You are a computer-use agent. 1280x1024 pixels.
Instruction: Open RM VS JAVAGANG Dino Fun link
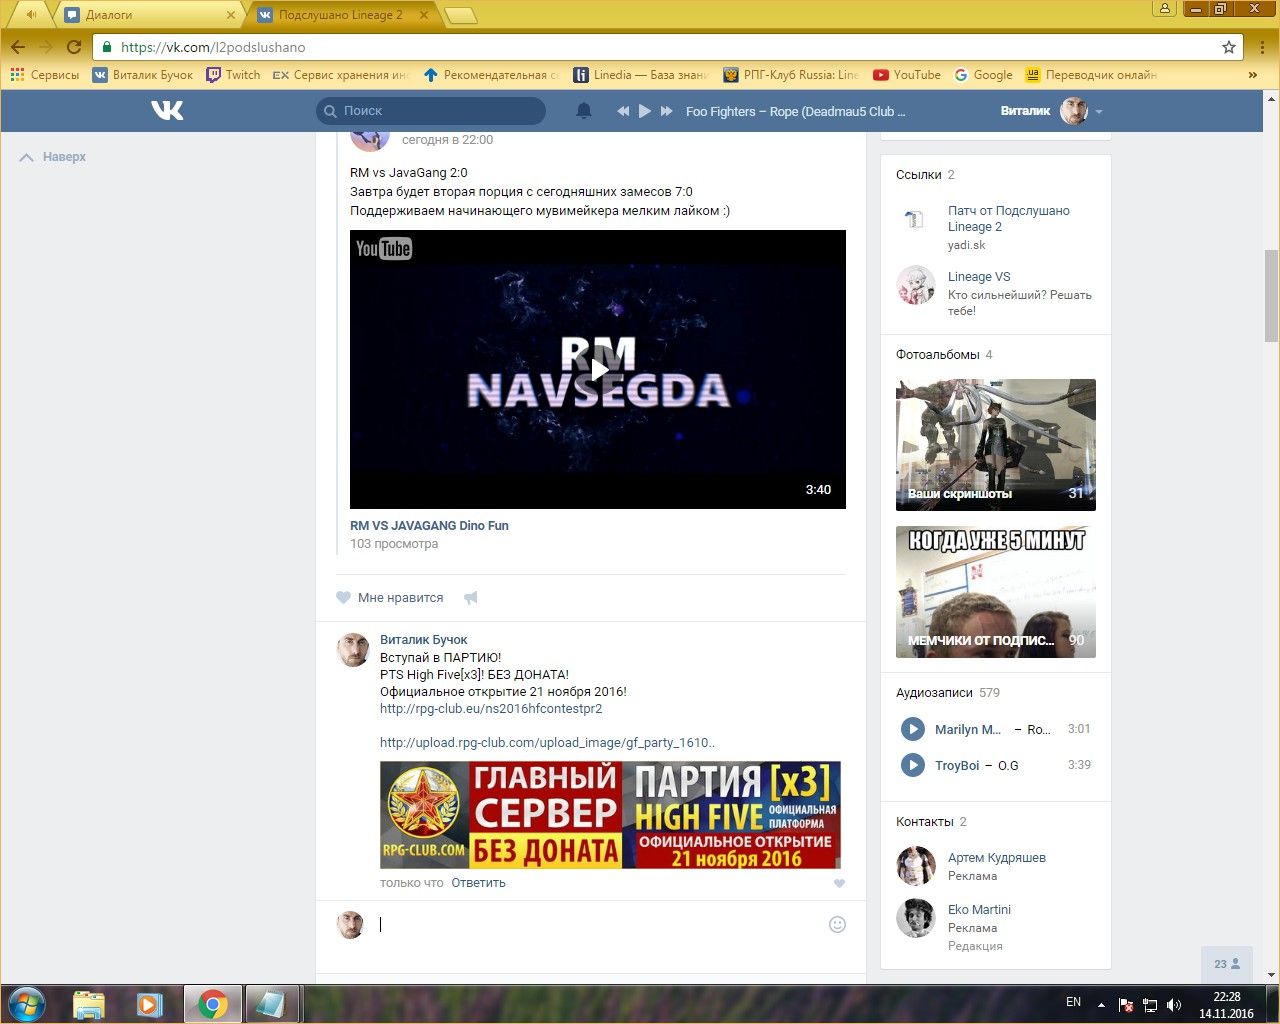(429, 525)
